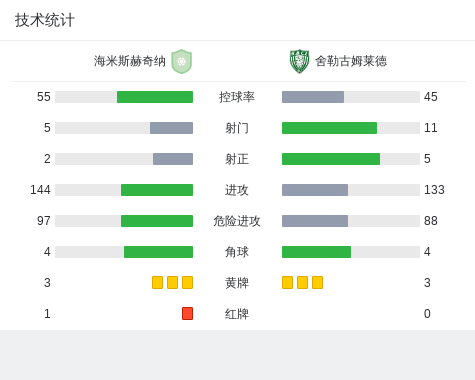Click the 控球率 stat label
This screenshot has height=380, width=475.
237,97
